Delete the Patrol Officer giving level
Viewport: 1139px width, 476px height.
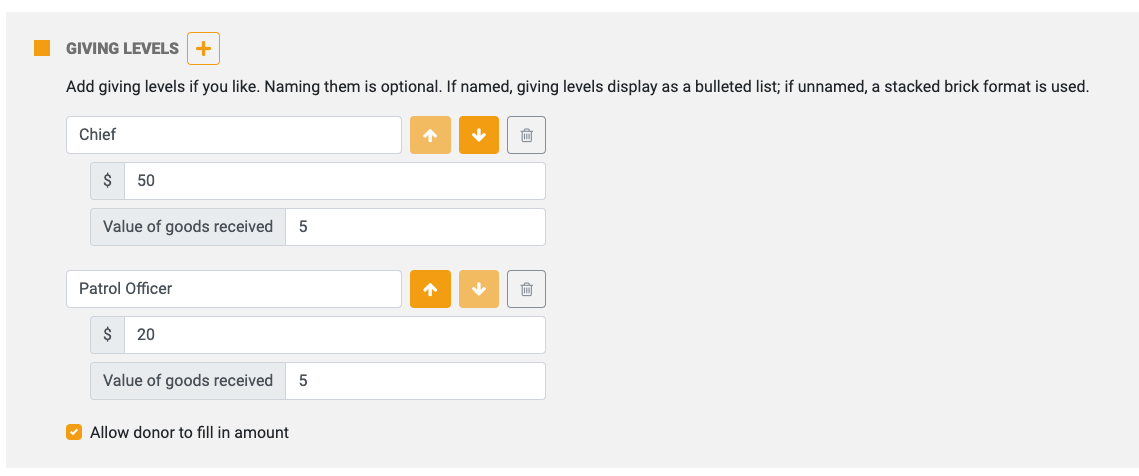(x=527, y=289)
